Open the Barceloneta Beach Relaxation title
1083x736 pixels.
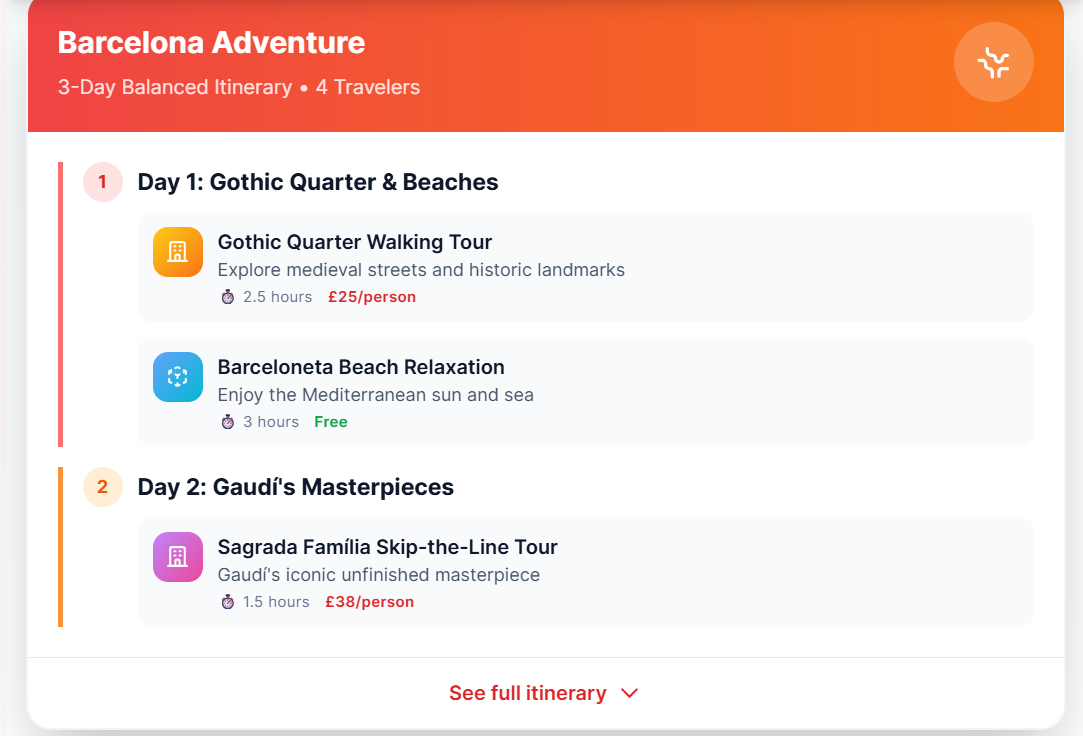[360, 367]
